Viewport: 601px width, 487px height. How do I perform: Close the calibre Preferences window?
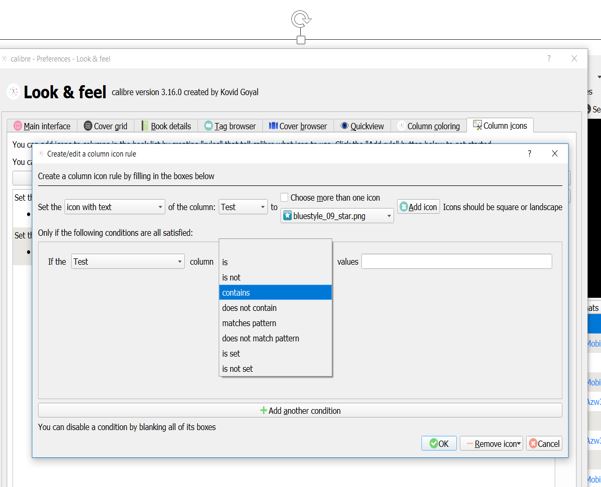coord(574,59)
